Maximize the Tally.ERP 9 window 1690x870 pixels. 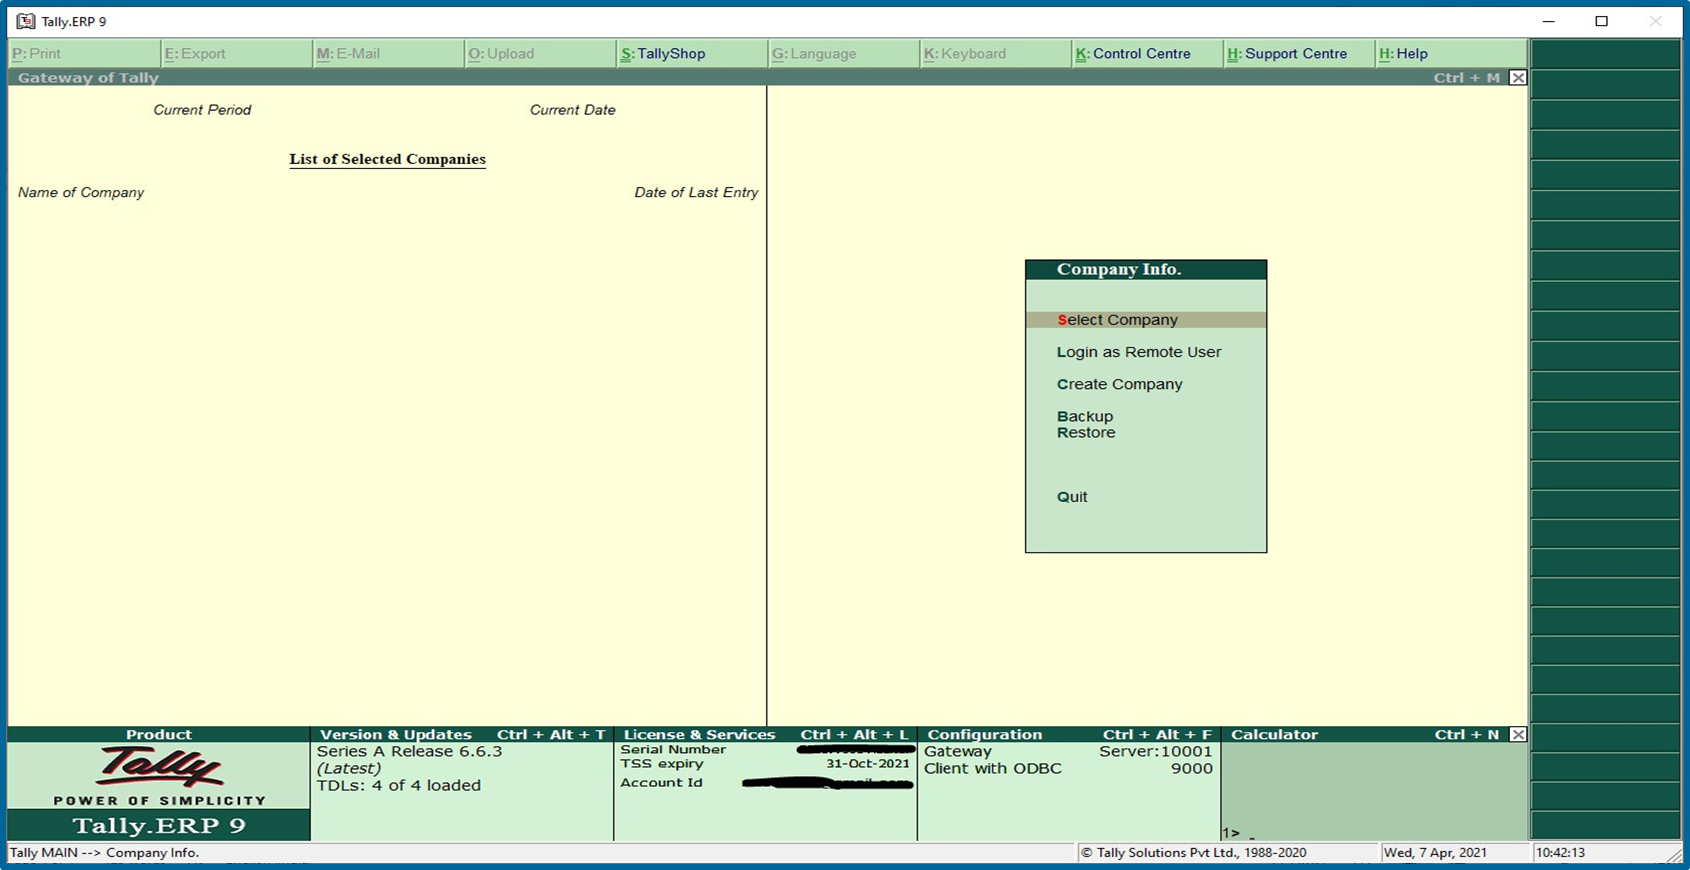[1602, 21]
